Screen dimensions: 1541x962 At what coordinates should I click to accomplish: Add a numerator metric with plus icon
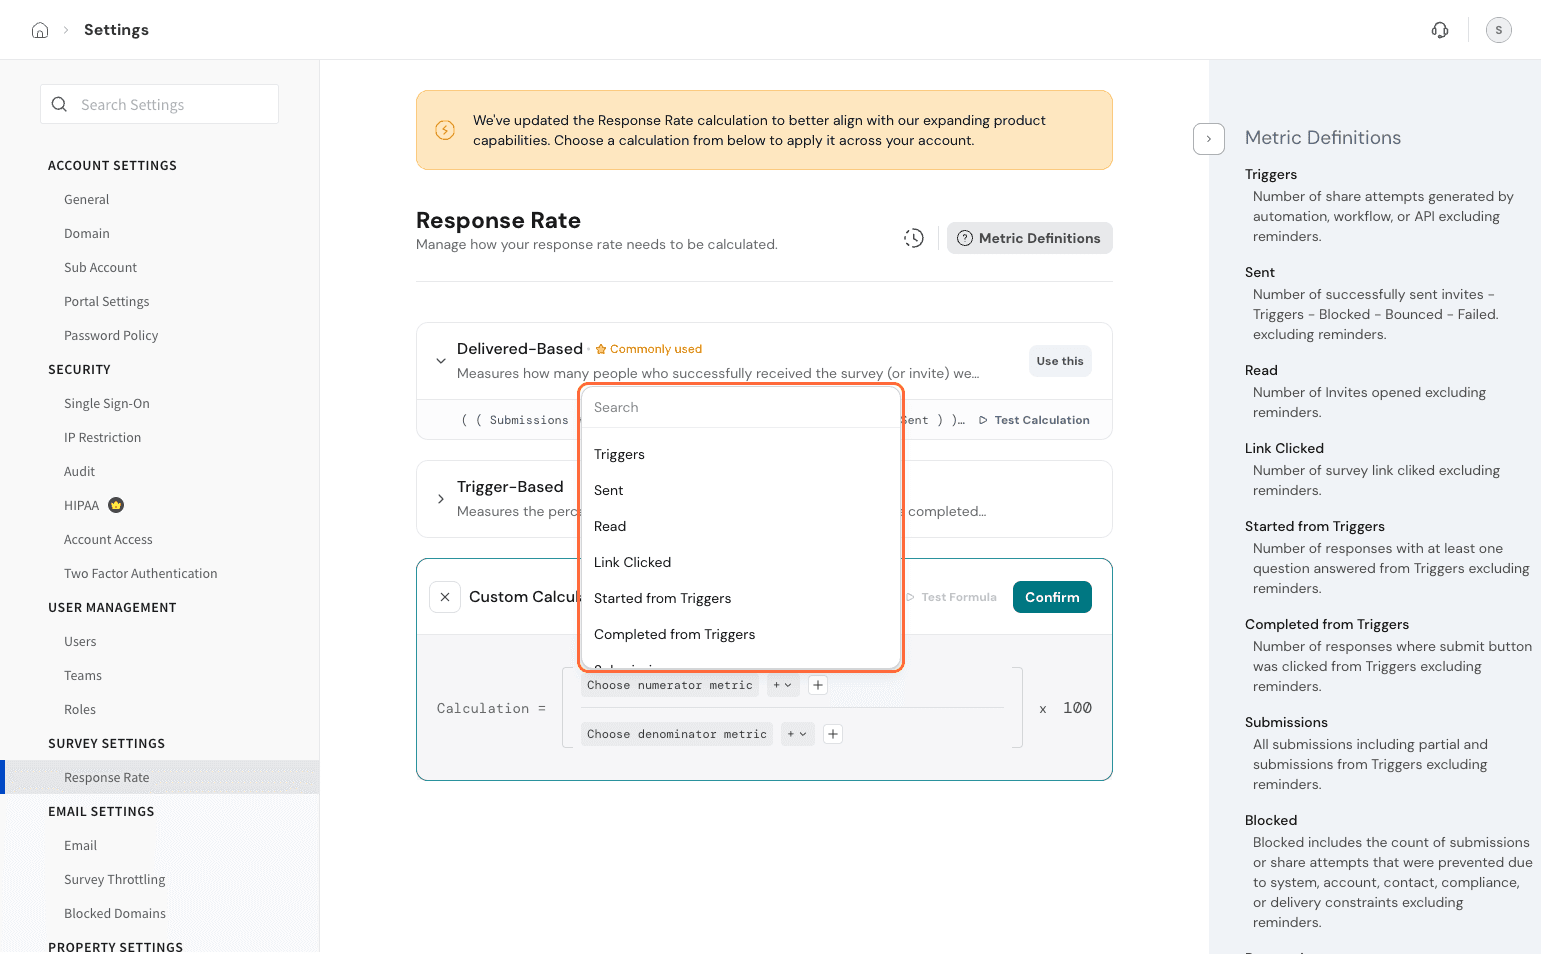(818, 685)
